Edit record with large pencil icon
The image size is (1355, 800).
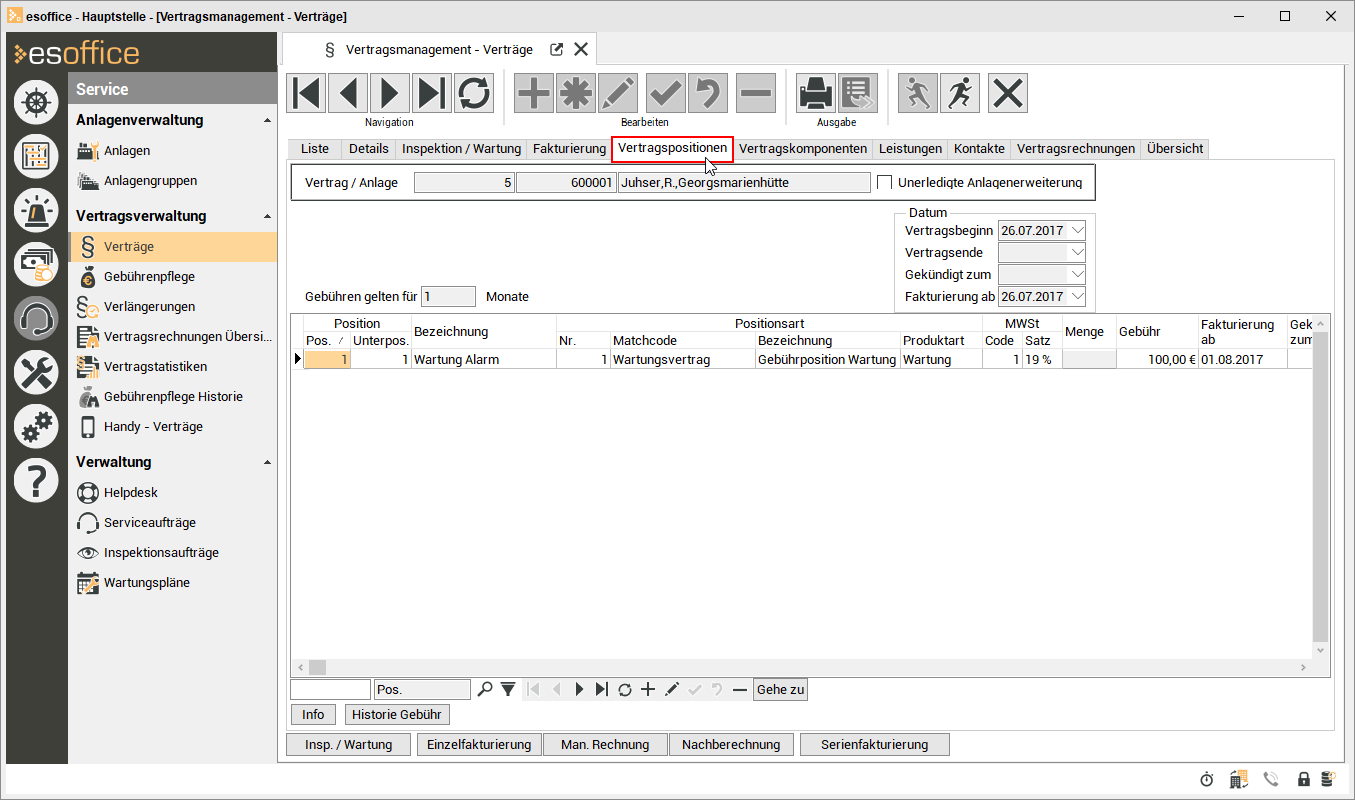618,93
